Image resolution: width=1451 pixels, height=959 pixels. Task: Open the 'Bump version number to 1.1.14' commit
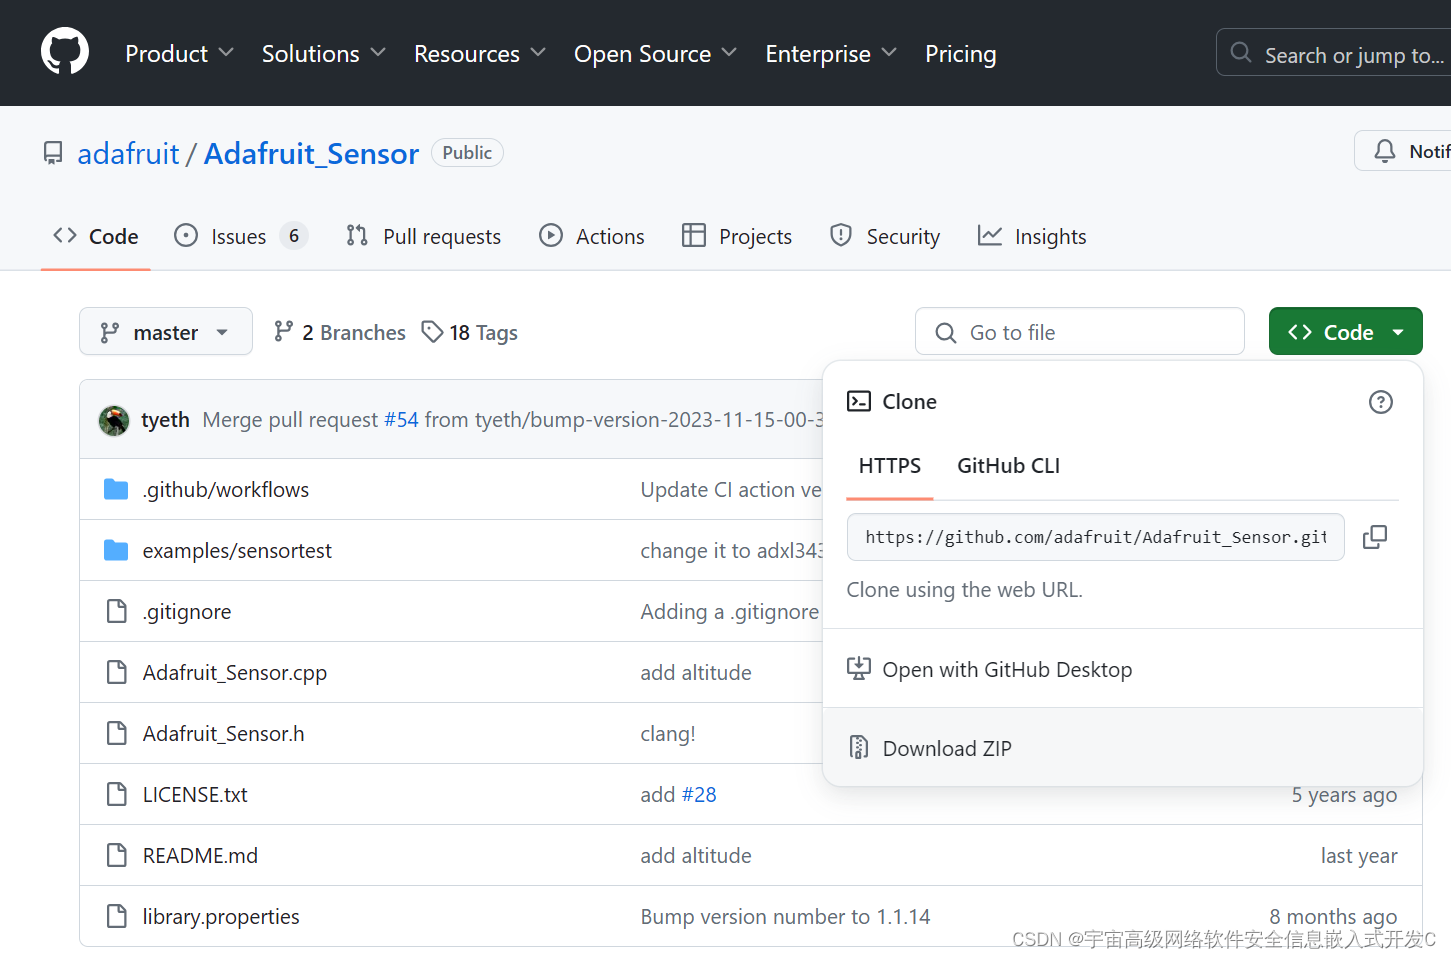tap(786, 916)
